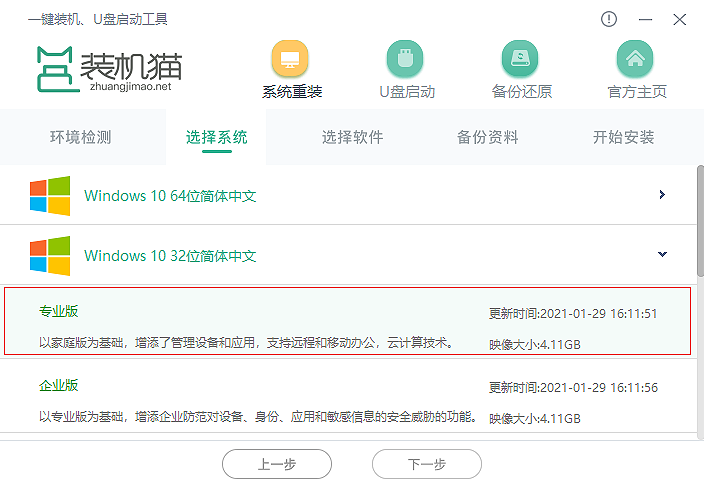Click the 装机猫 cat logo
The height and width of the screenshot is (486, 704).
click(54, 67)
